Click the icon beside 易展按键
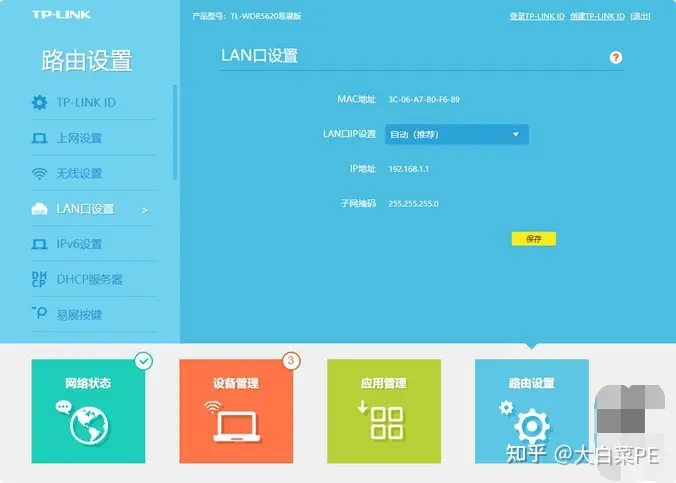The height and width of the screenshot is (483, 676). pyautogui.click(x=39, y=313)
